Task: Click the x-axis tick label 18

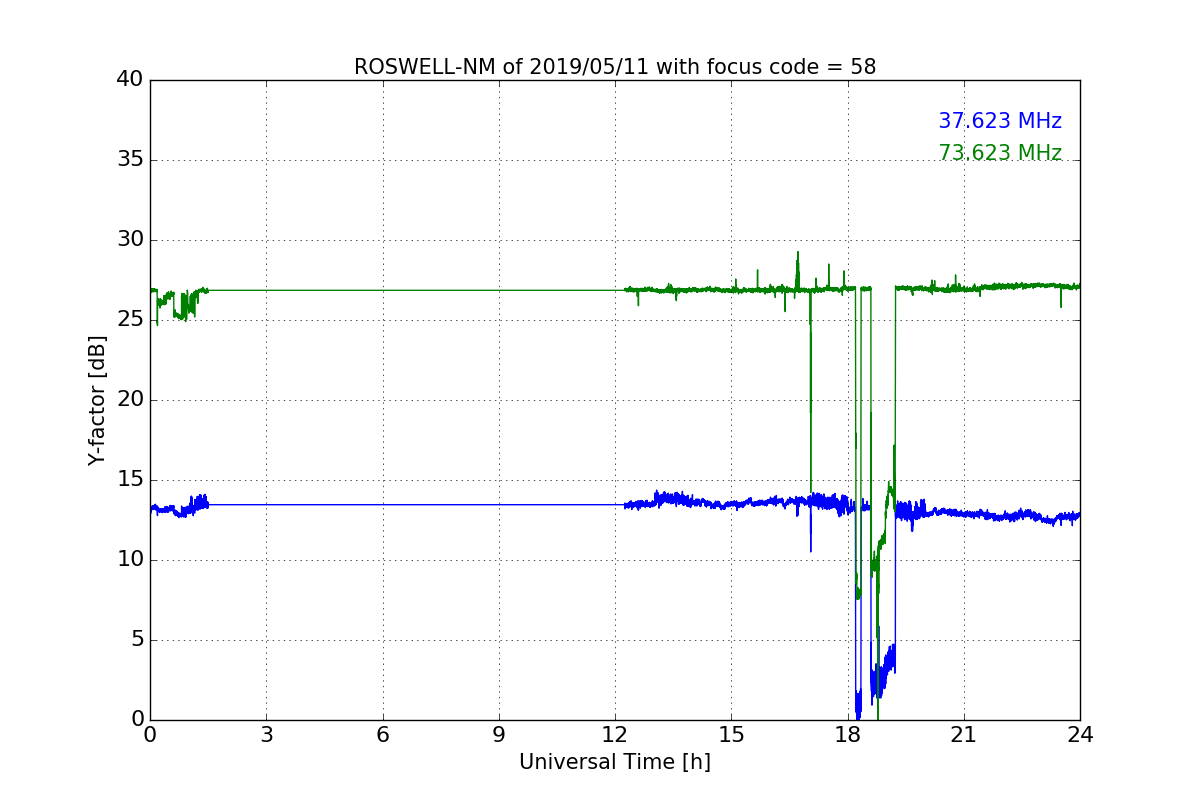Action: pos(848,735)
